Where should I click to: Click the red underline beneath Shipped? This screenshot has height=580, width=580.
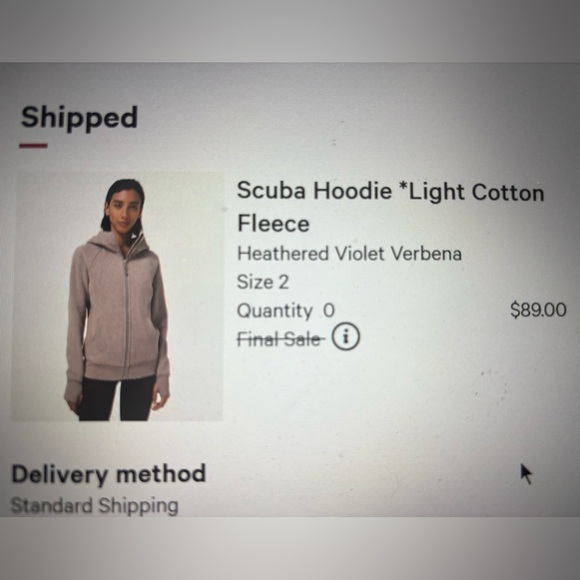33,146
